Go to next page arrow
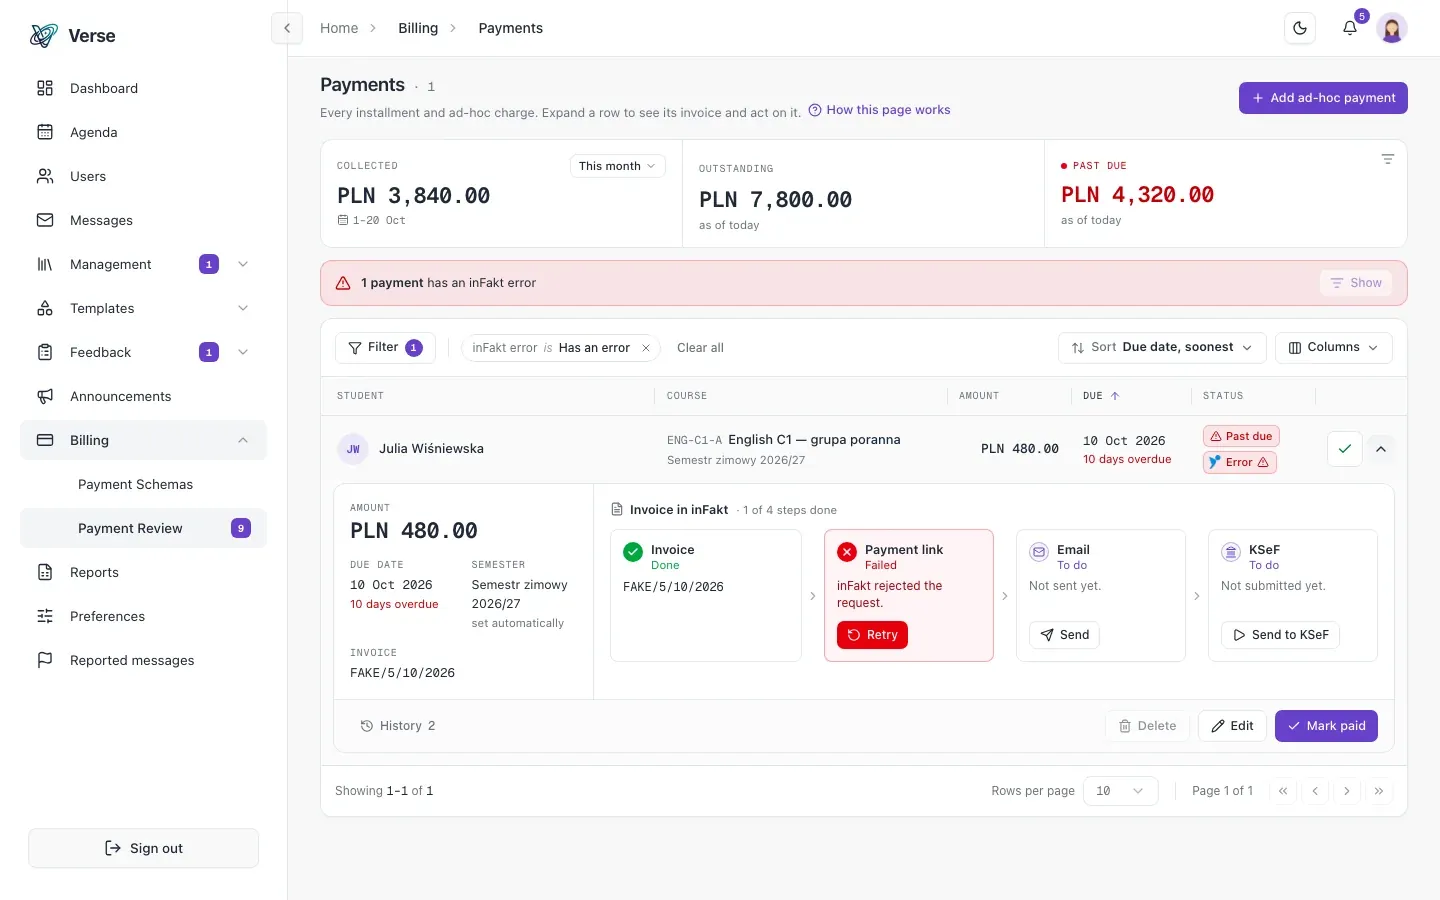 (x=1347, y=791)
